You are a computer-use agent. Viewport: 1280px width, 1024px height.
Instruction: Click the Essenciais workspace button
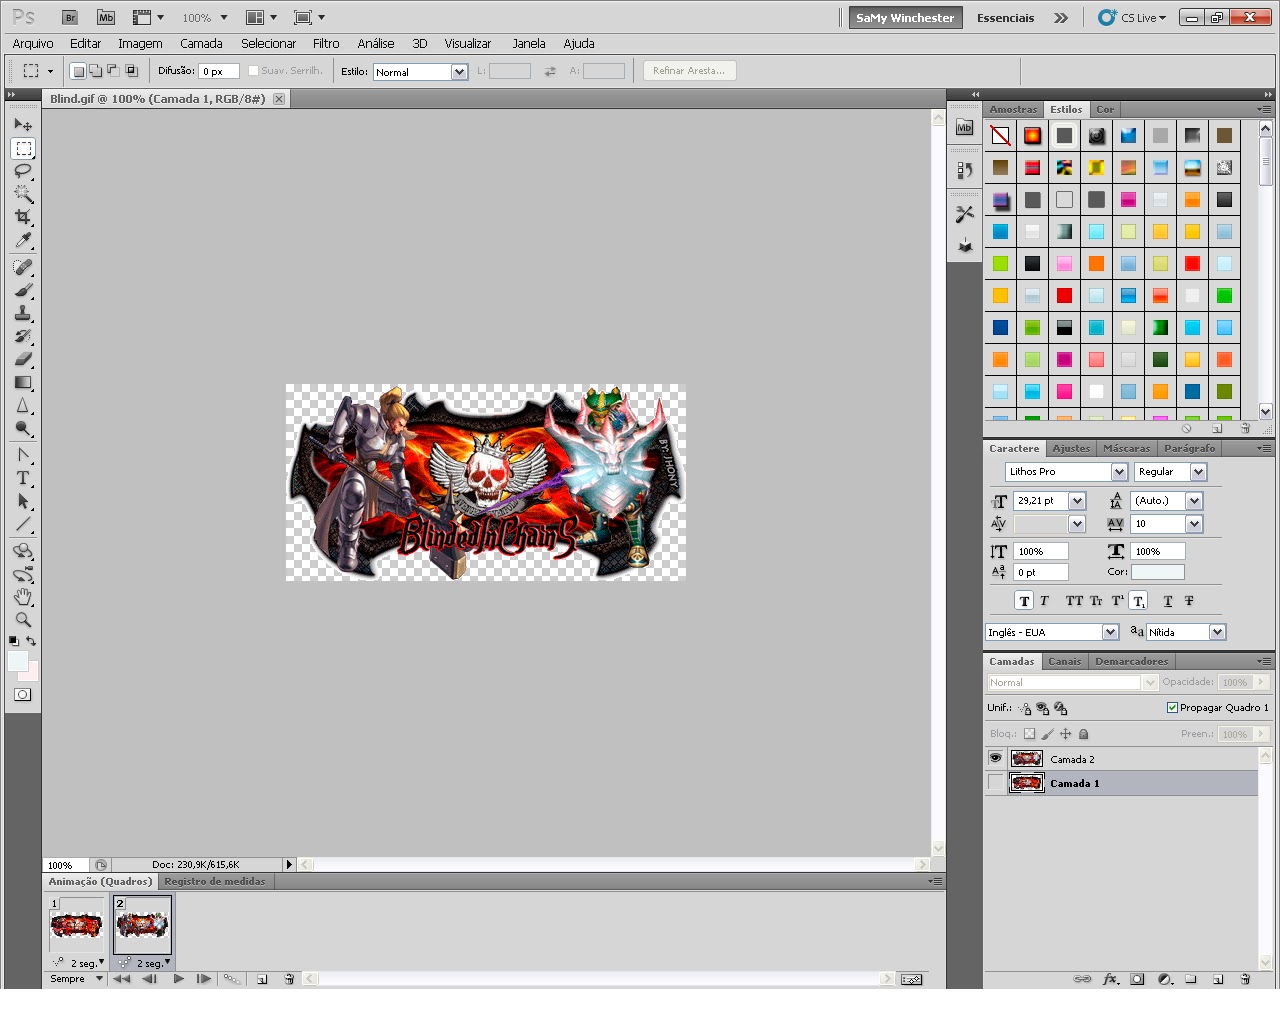tap(1005, 18)
